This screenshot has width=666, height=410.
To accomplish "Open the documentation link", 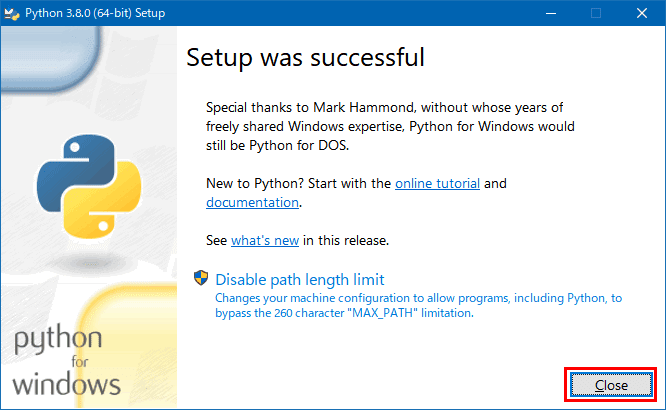I will (x=252, y=203).
